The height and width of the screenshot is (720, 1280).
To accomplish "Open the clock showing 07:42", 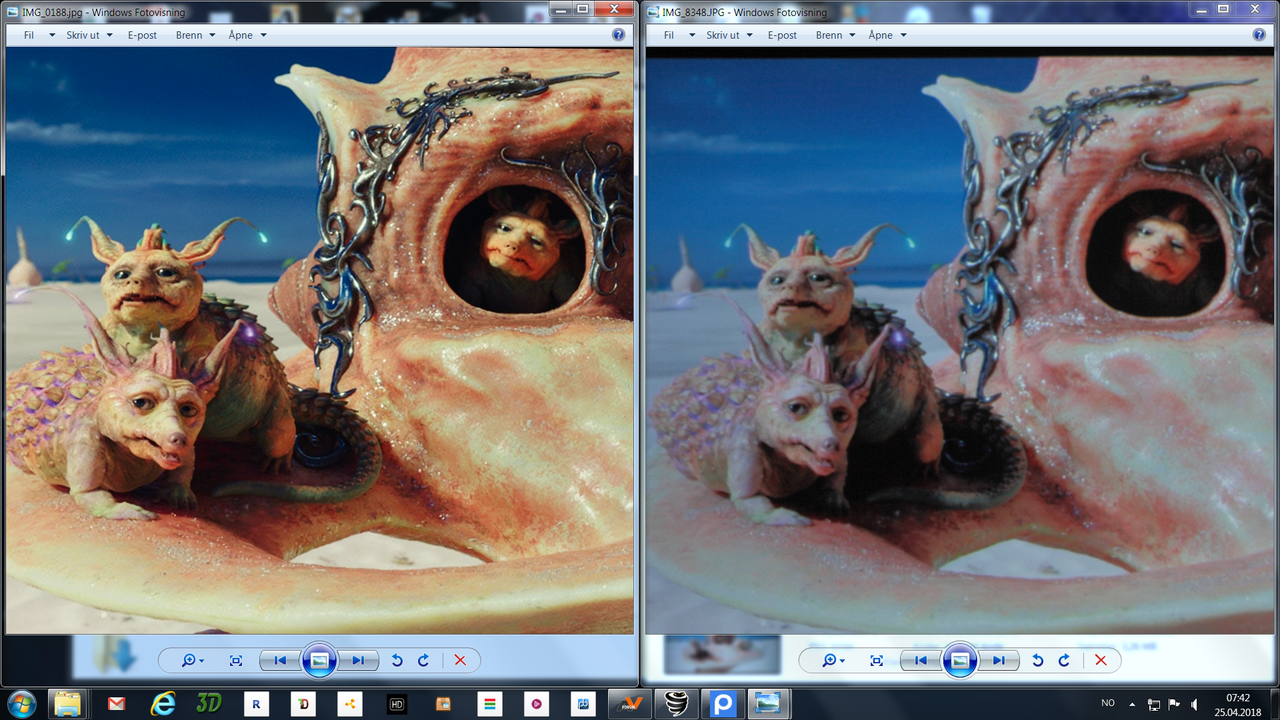I will (x=1238, y=703).
